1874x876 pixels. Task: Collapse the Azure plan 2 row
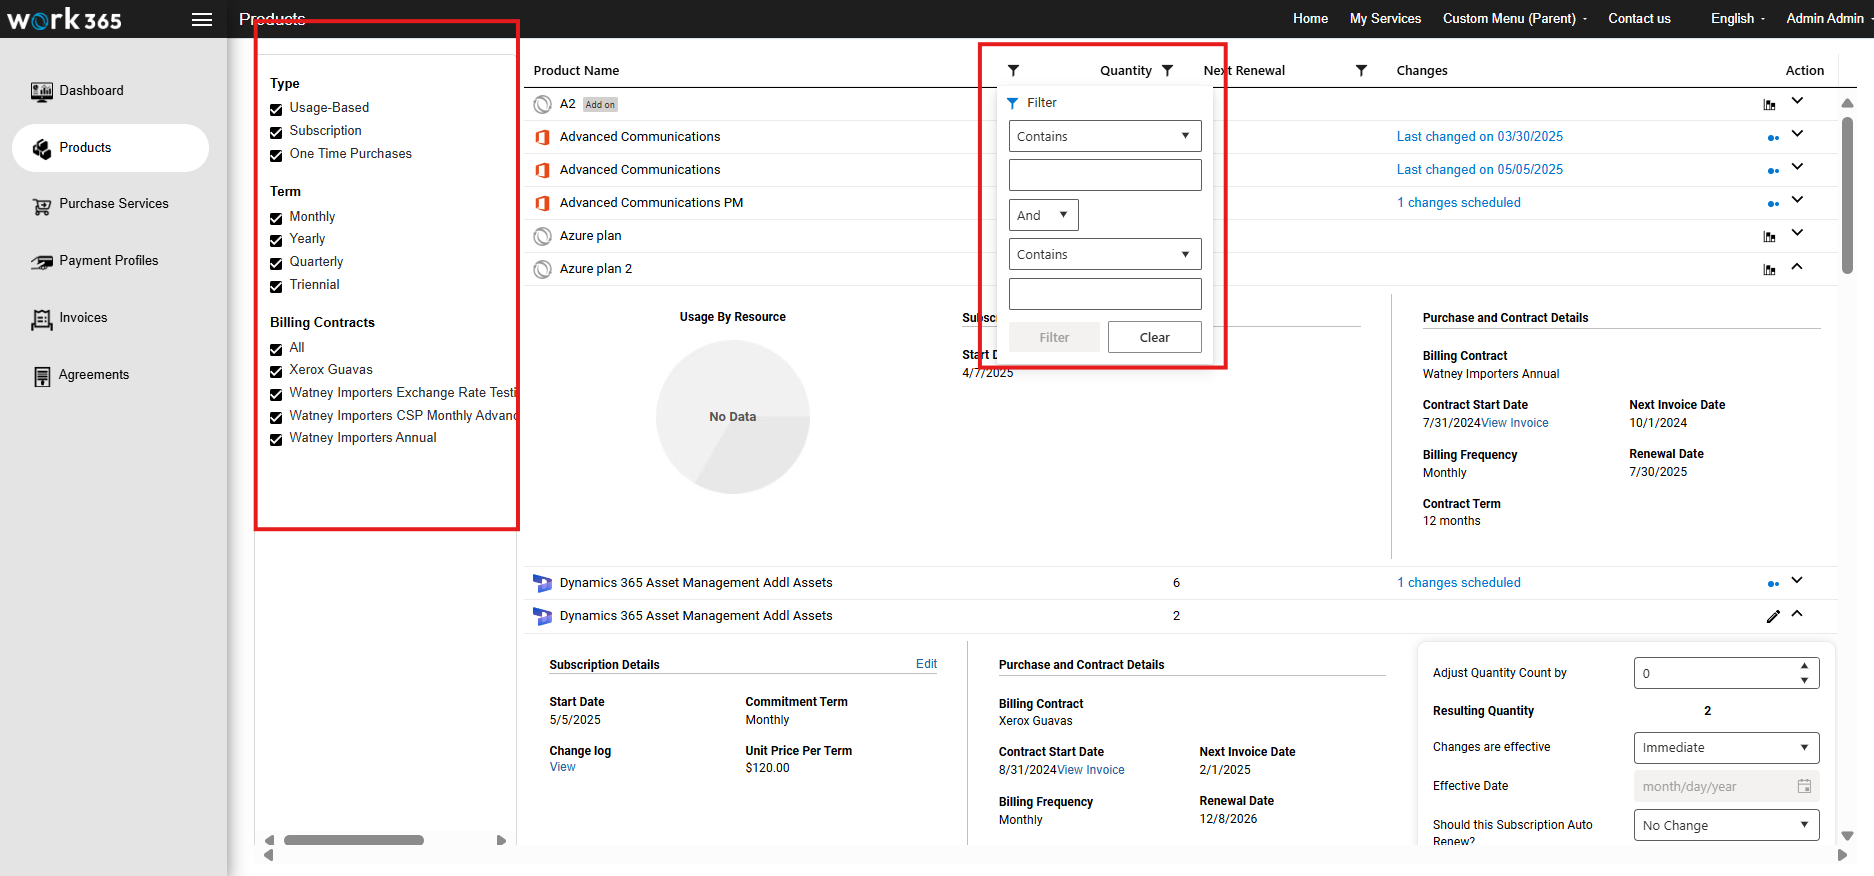[1797, 266]
